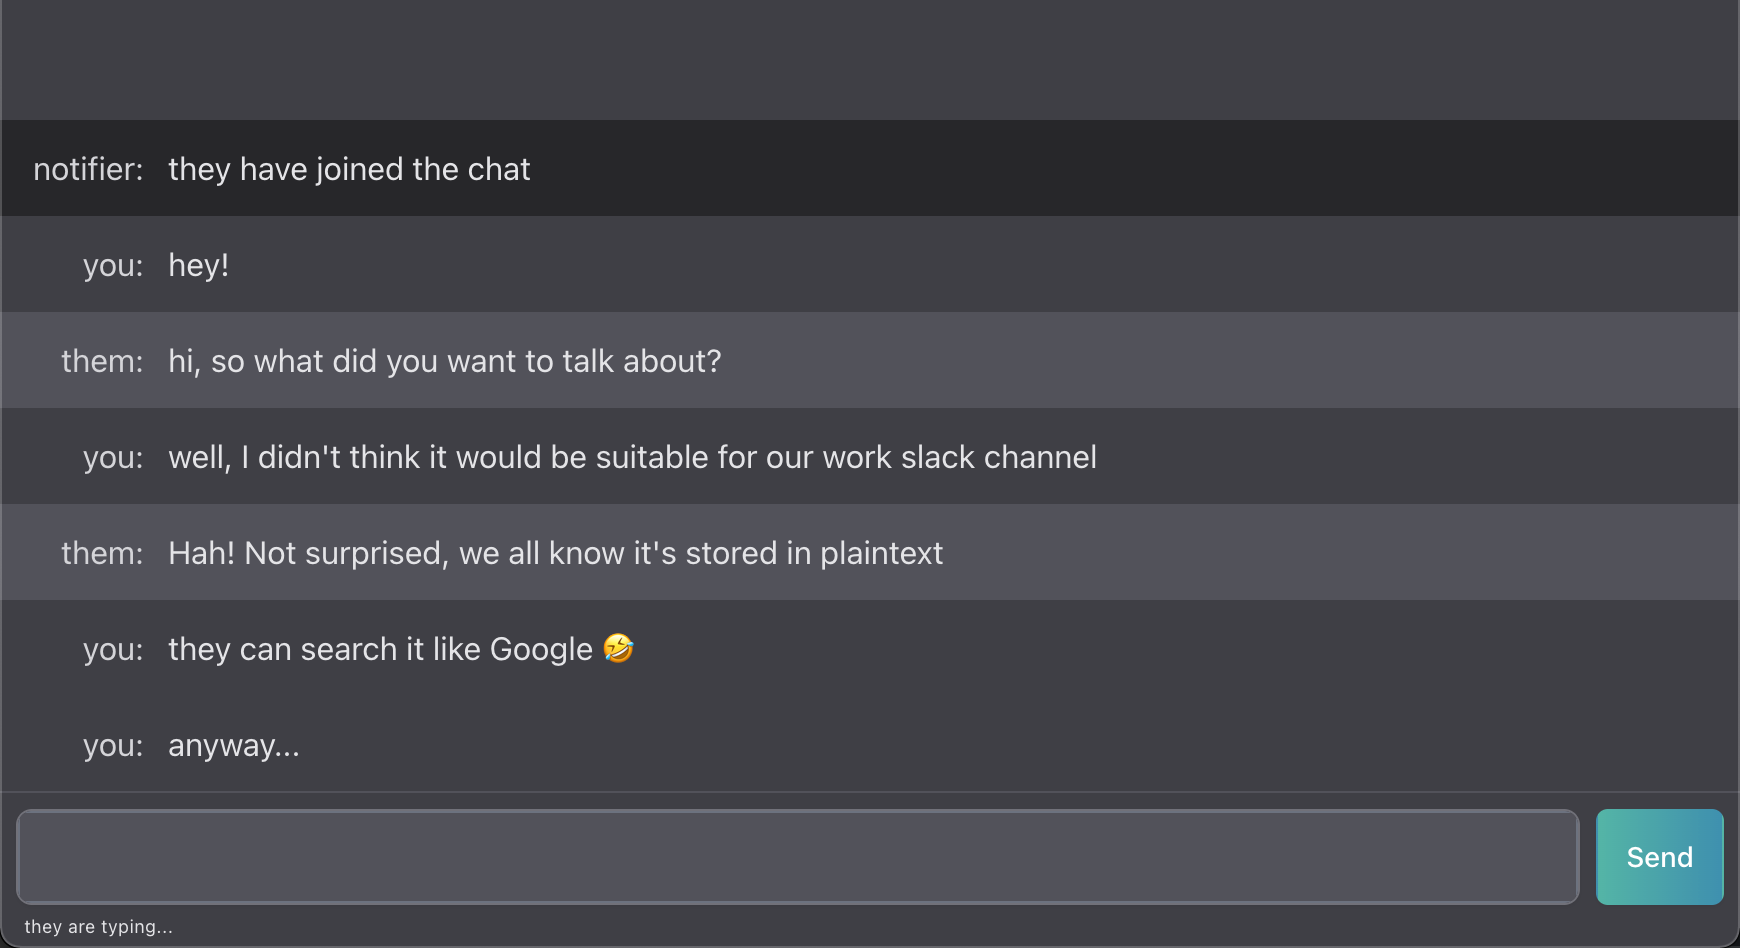Image resolution: width=1740 pixels, height=948 pixels.
Task: Click the 'they are typing...' status indicator
Action: [x=98, y=927]
